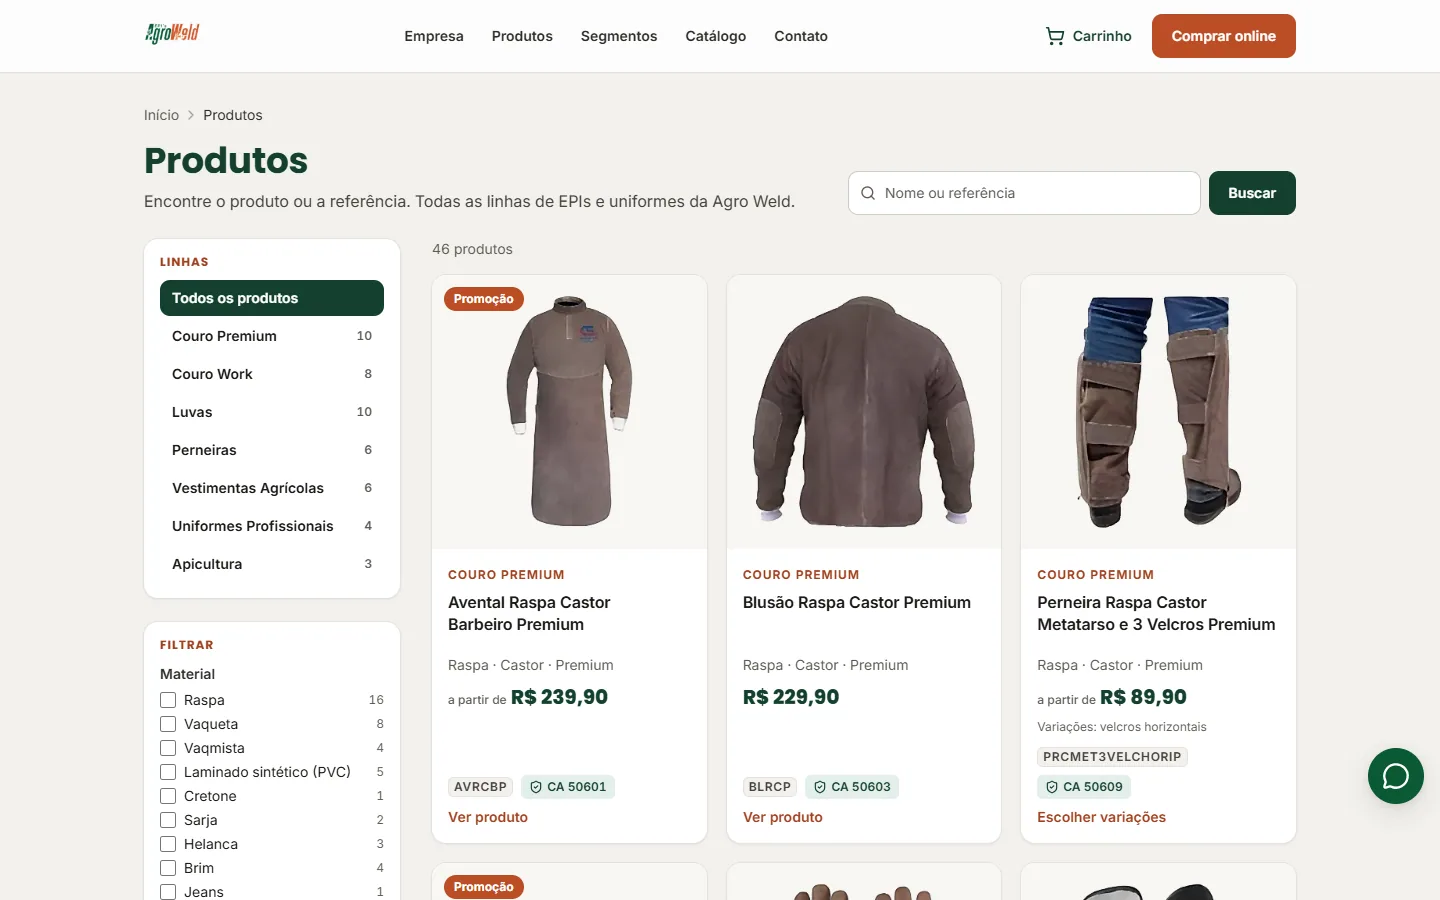Screen dimensions: 1440x900
Task: Select the Brim material checkbox
Action: click(168, 868)
